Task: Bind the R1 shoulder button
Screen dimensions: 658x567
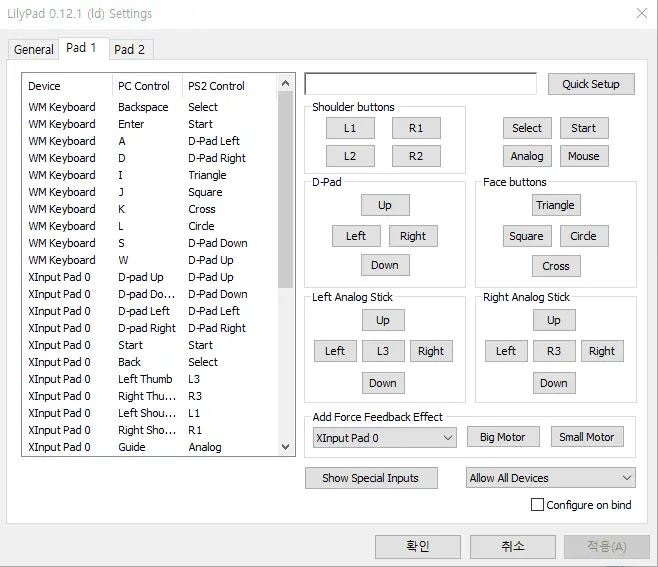Action: point(416,128)
